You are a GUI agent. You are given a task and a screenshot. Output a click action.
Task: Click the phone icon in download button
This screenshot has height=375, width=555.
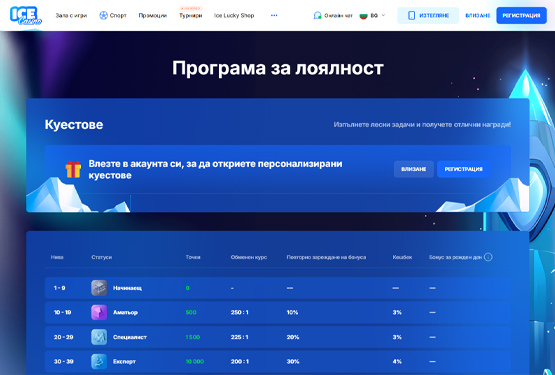(x=411, y=16)
